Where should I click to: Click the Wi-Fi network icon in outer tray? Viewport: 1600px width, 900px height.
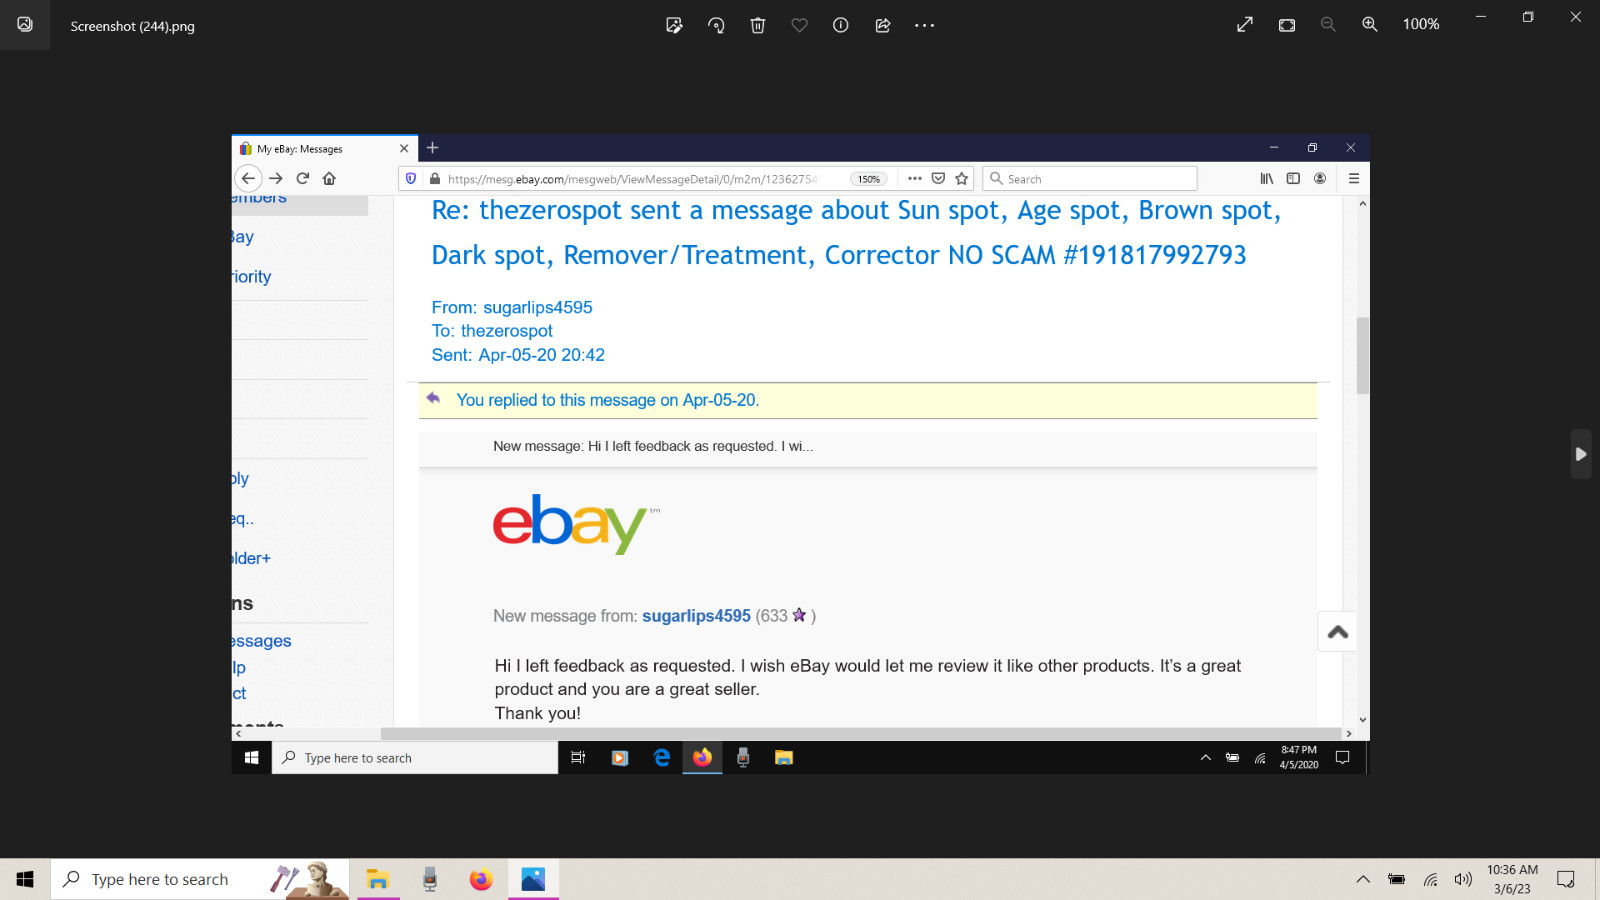click(1431, 879)
